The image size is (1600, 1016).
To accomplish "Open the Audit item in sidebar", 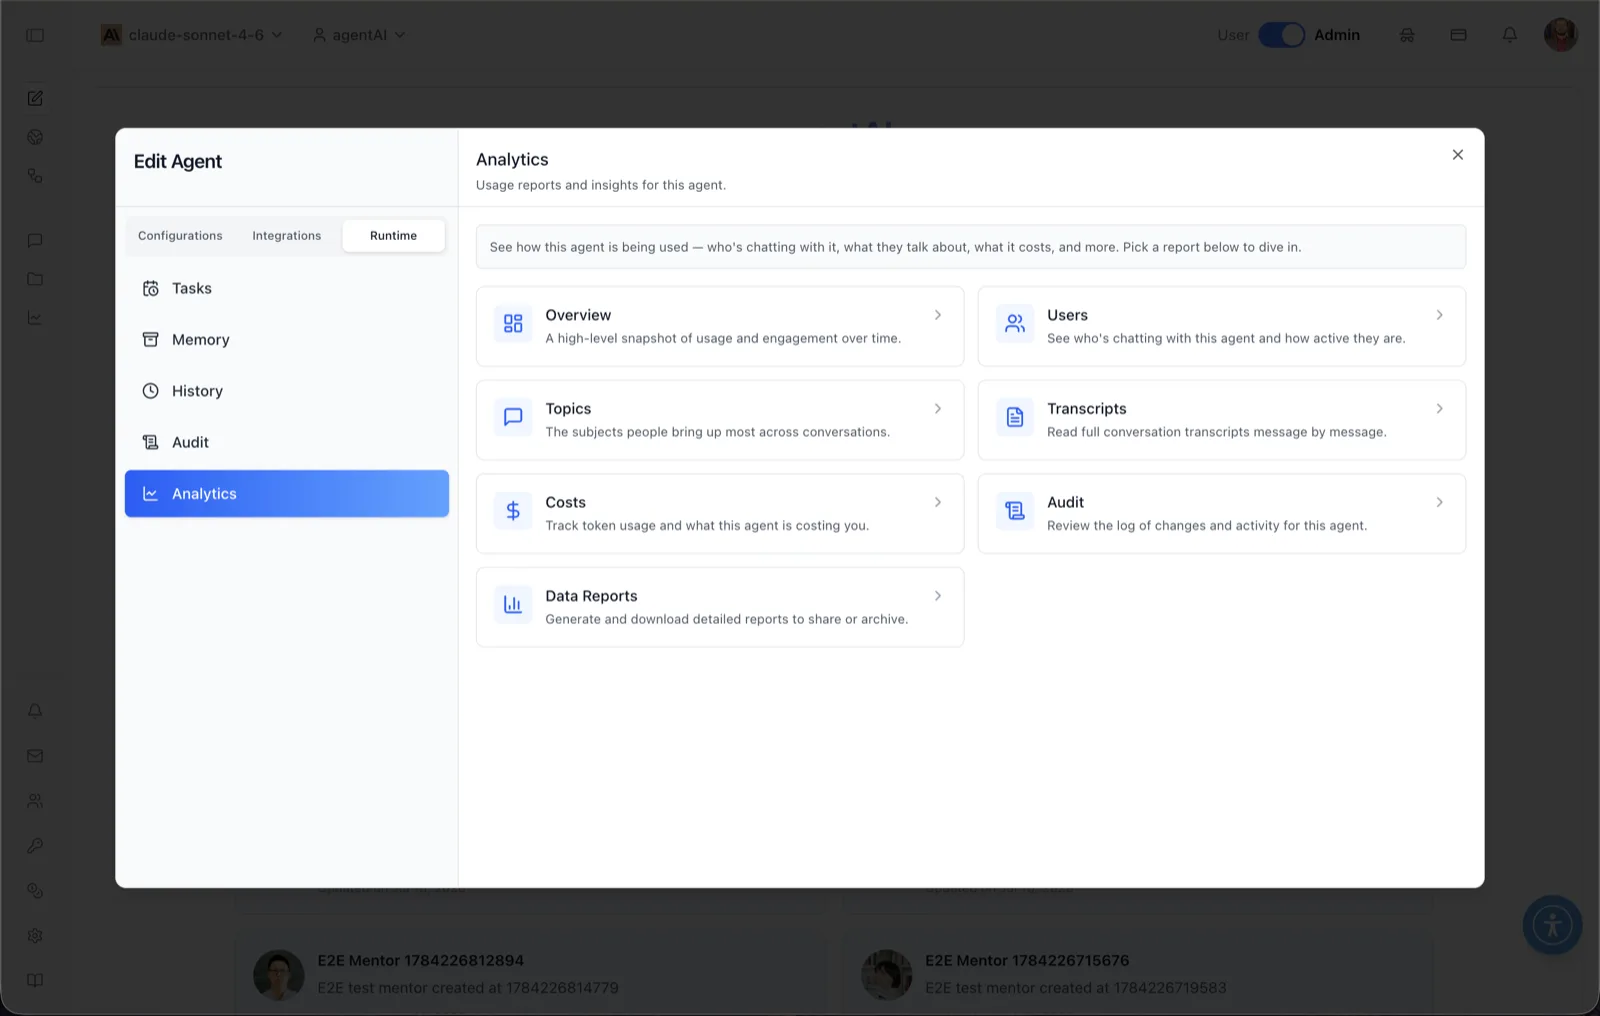I will [287, 442].
